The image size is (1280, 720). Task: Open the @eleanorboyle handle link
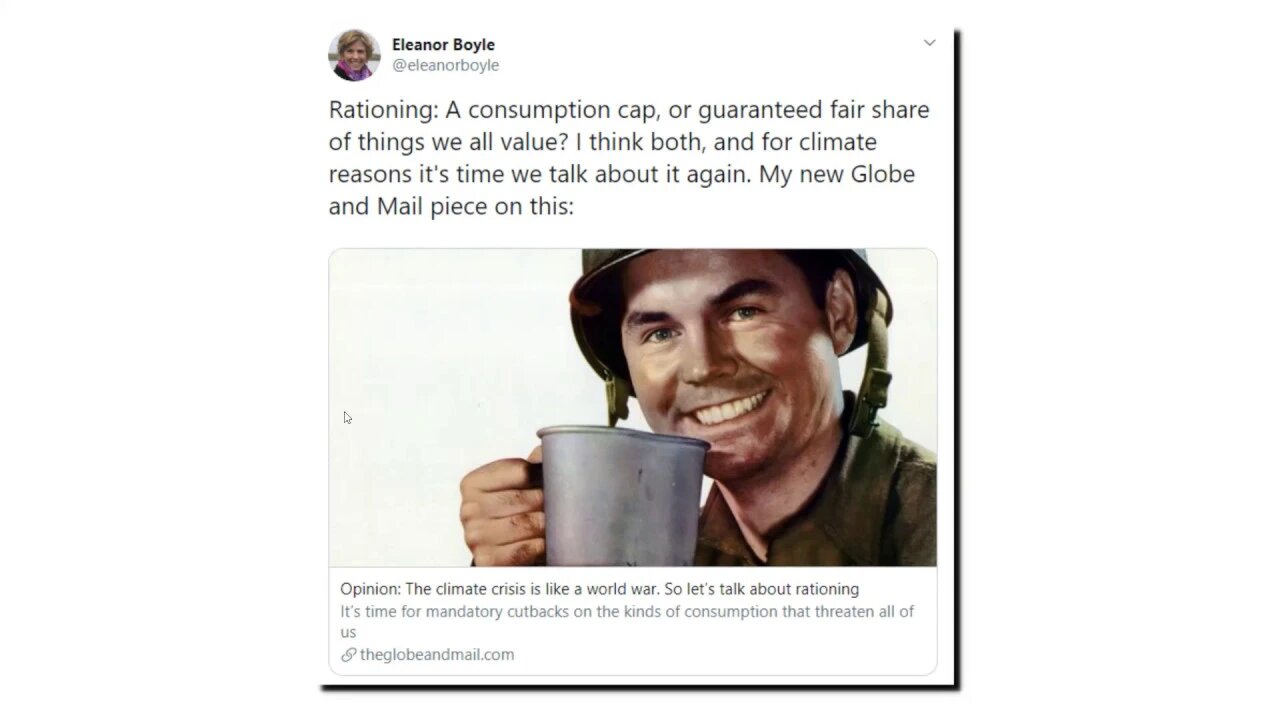pos(445,65)
